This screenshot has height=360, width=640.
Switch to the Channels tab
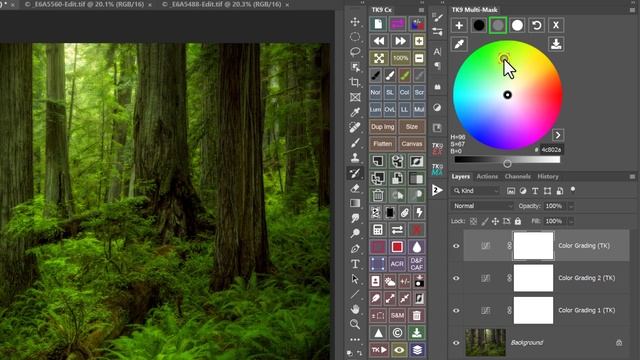(x=518, y=176)
